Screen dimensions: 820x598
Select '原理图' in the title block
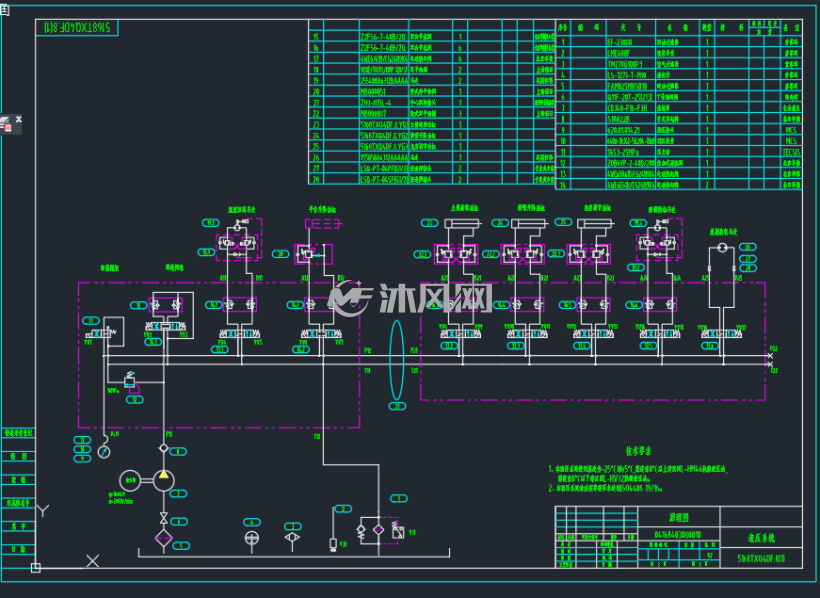click(679, 517)
